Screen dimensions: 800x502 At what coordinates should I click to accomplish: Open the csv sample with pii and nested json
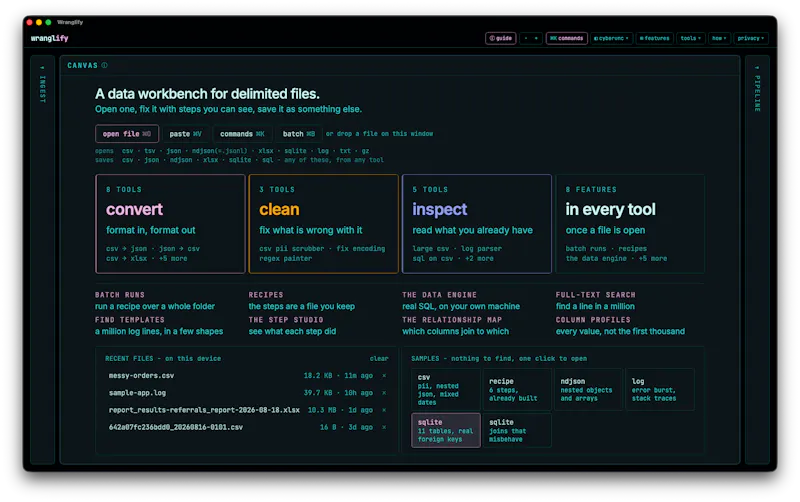(446, 390)
